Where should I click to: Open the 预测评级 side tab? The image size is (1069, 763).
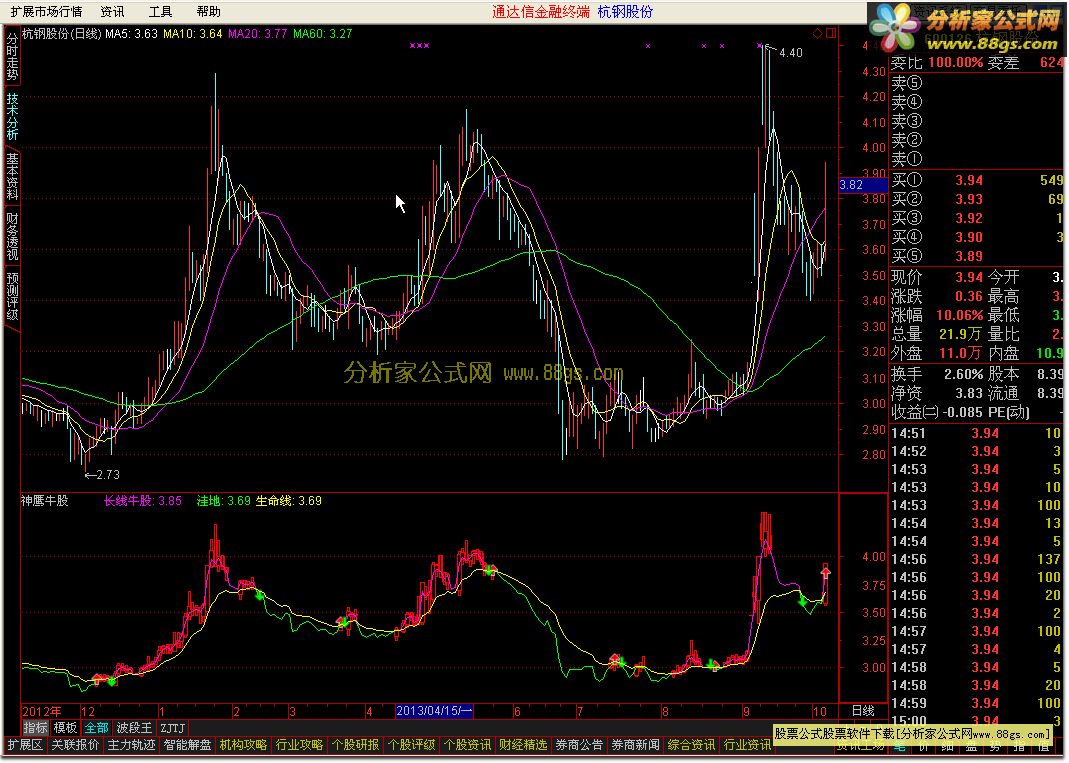[12, 295]
